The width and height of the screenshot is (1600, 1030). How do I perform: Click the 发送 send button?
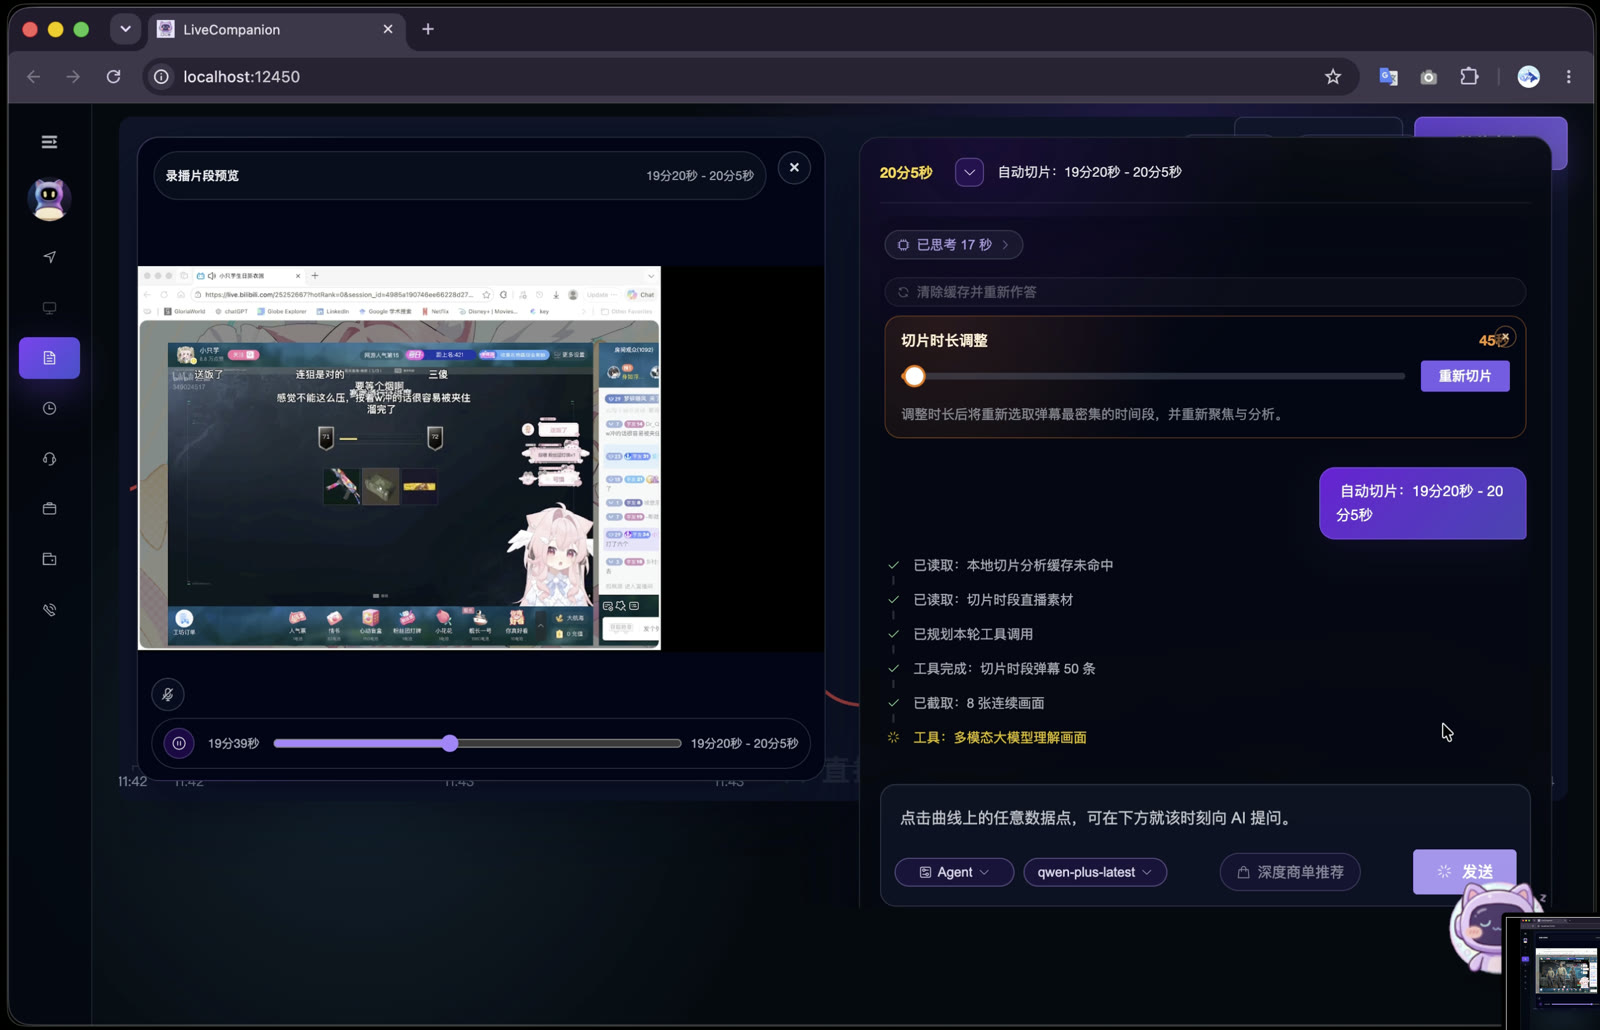point(1464,872)
